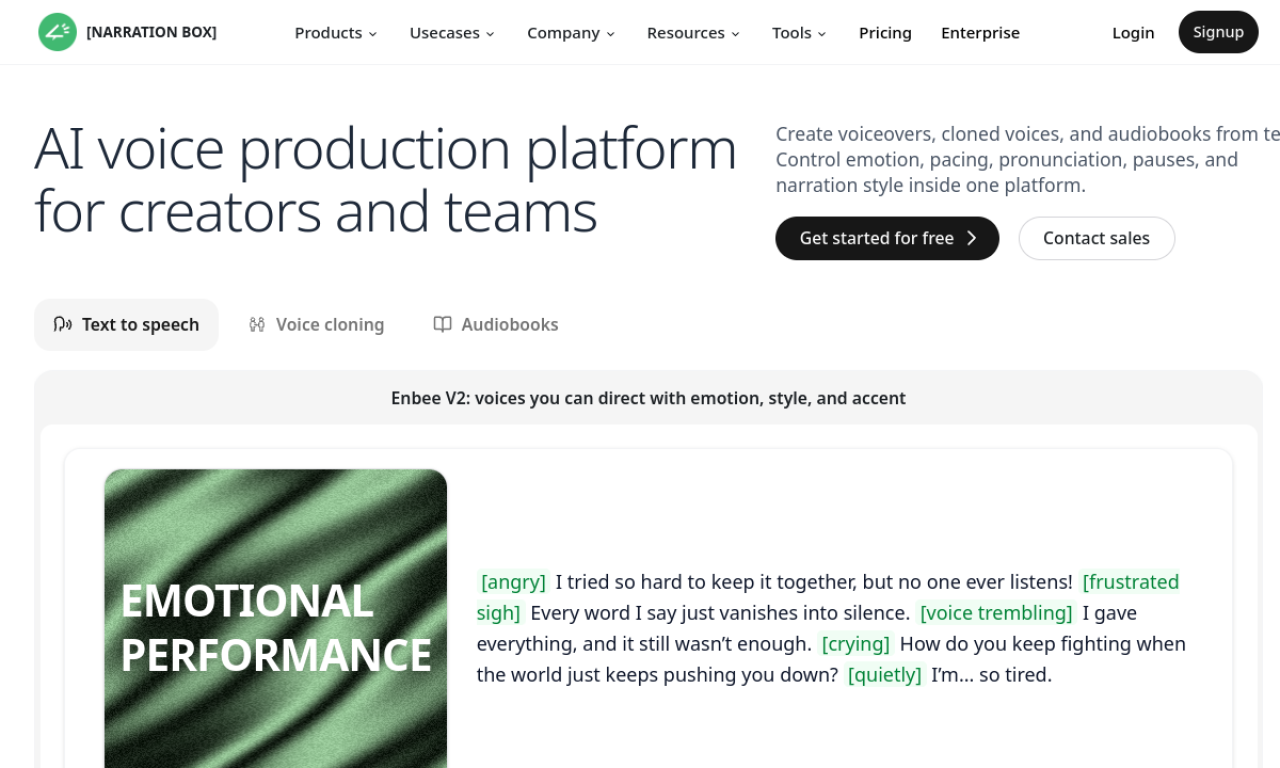1280x768 pixels.
Task: Expand the Resources dropdown chevron
Action: [x=735, y=34]
